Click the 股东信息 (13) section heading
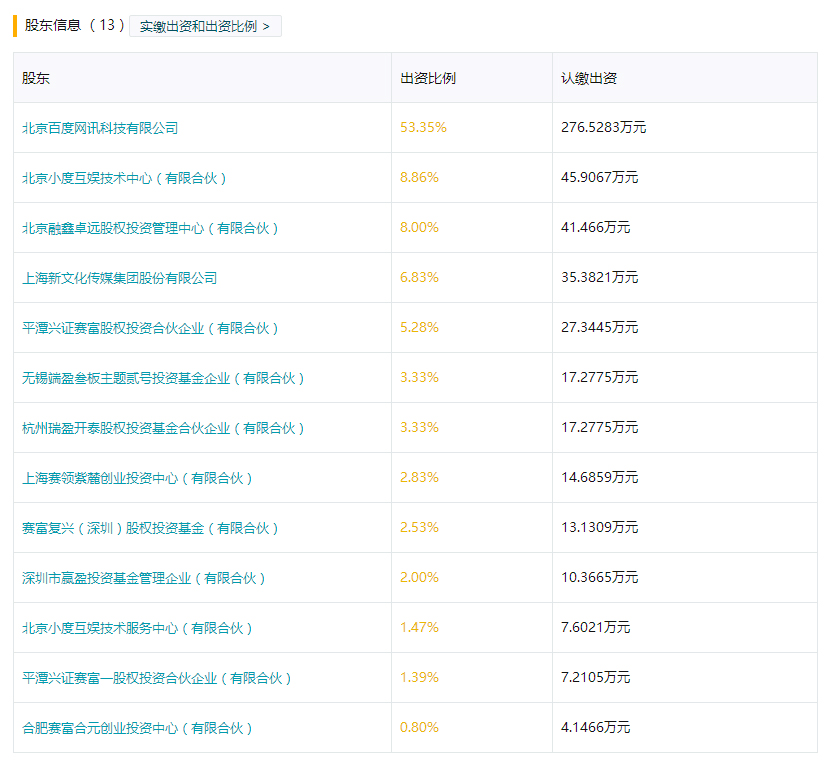This screenshot has height=767, width=832. [x=74, y=25]
